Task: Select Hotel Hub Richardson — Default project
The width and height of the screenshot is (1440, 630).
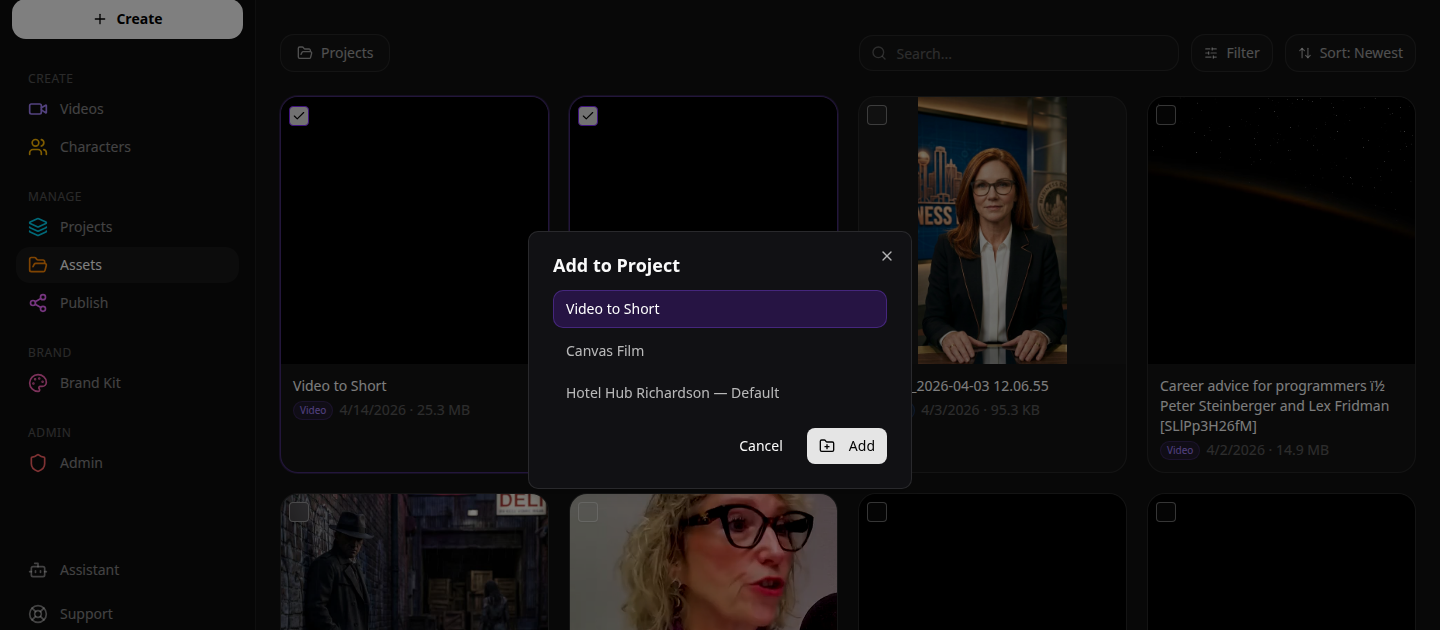Action: [x=720, y=393]
